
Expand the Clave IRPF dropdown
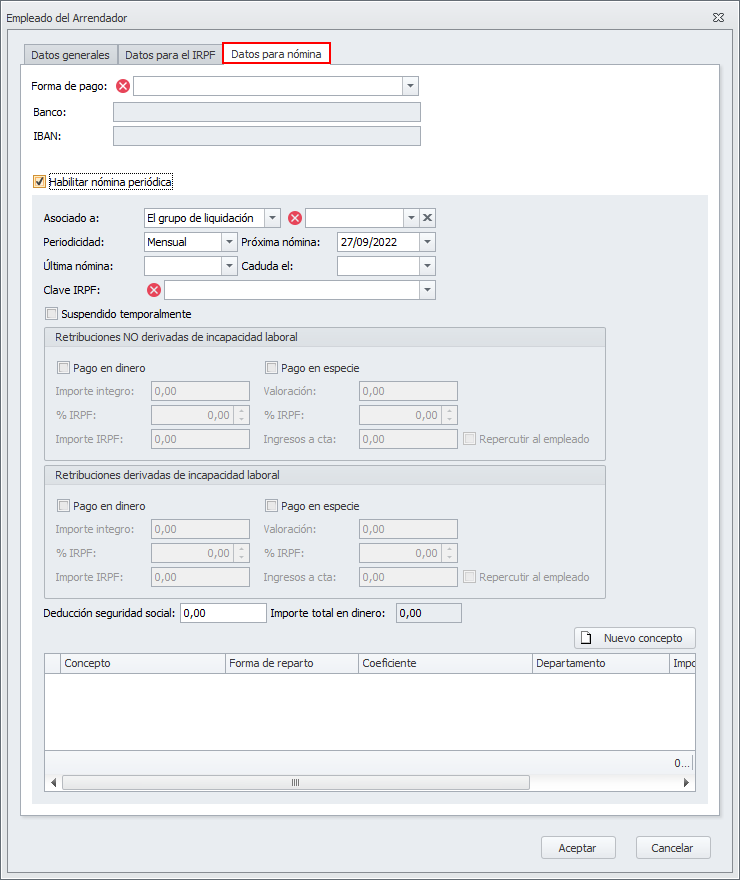point(428,290)
